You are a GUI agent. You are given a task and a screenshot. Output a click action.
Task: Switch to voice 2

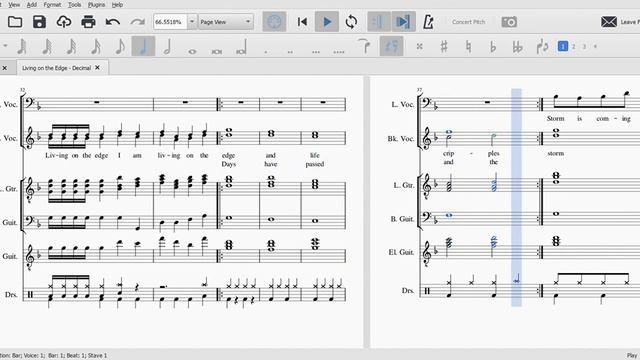(573, 47)
